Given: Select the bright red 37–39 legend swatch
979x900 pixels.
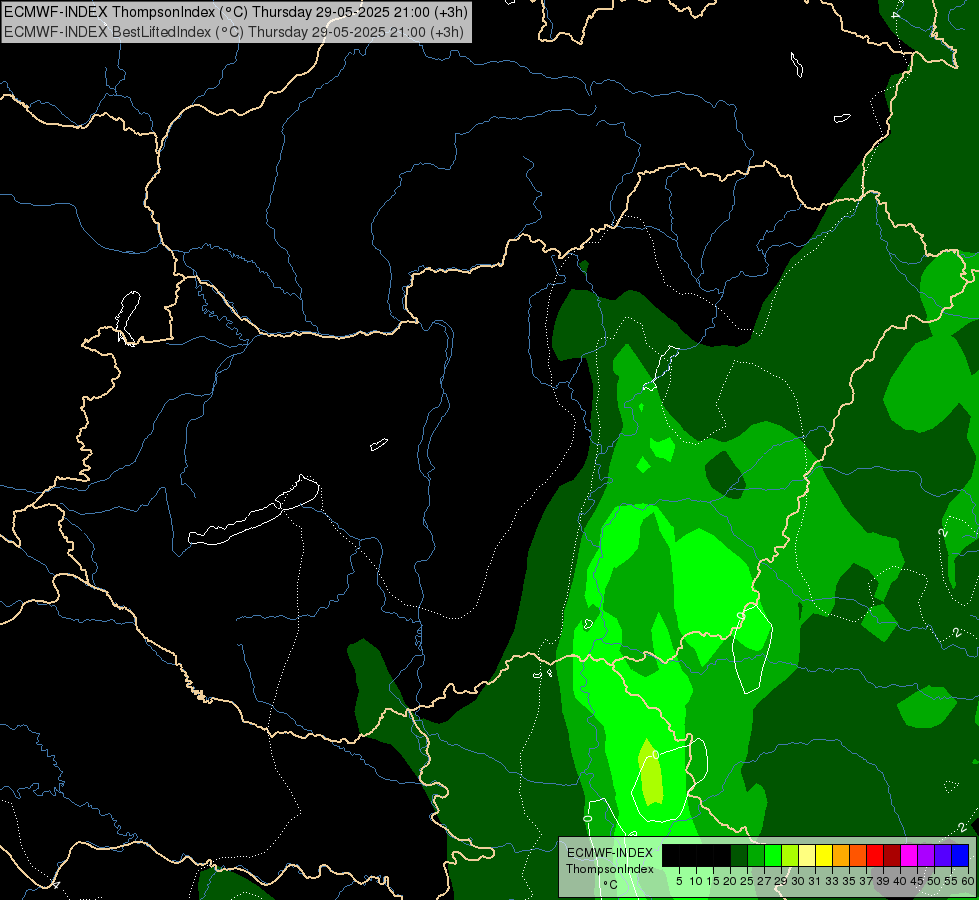Looking at the screenshot, I should click(875, 855).
